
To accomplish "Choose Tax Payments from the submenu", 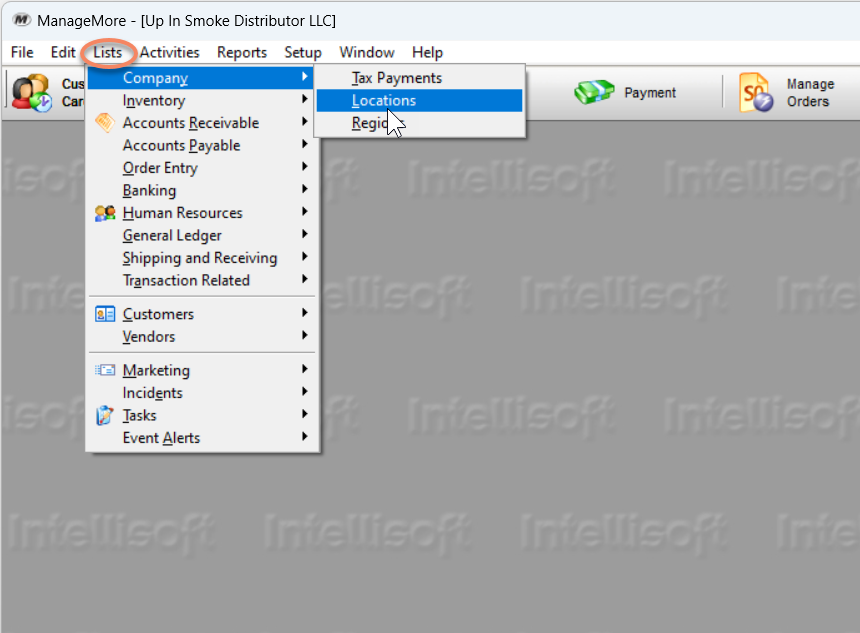I will pyautogui.click(x=396, y=78).
